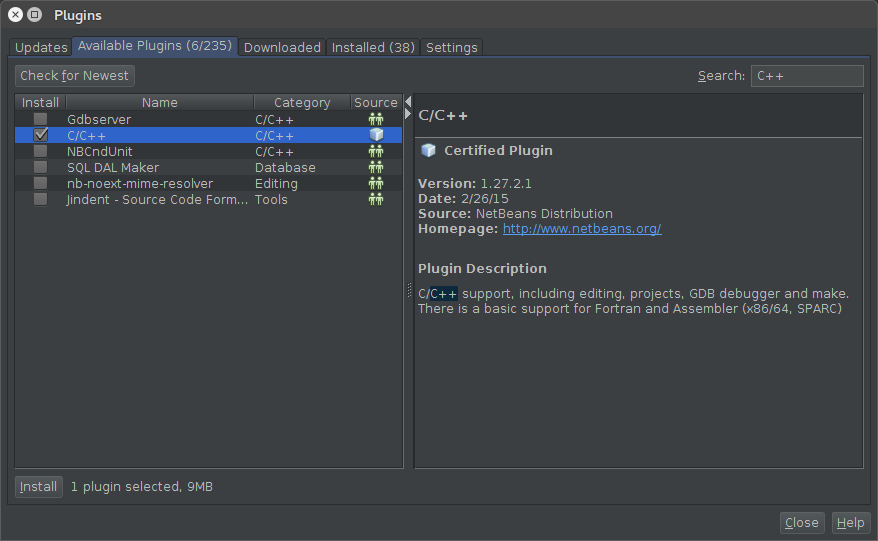Image resolution: width=878 pixels, height=541 pixels.
Task: Sort by the Install column header
Action: pyautogui.click(x=40, y=102)
